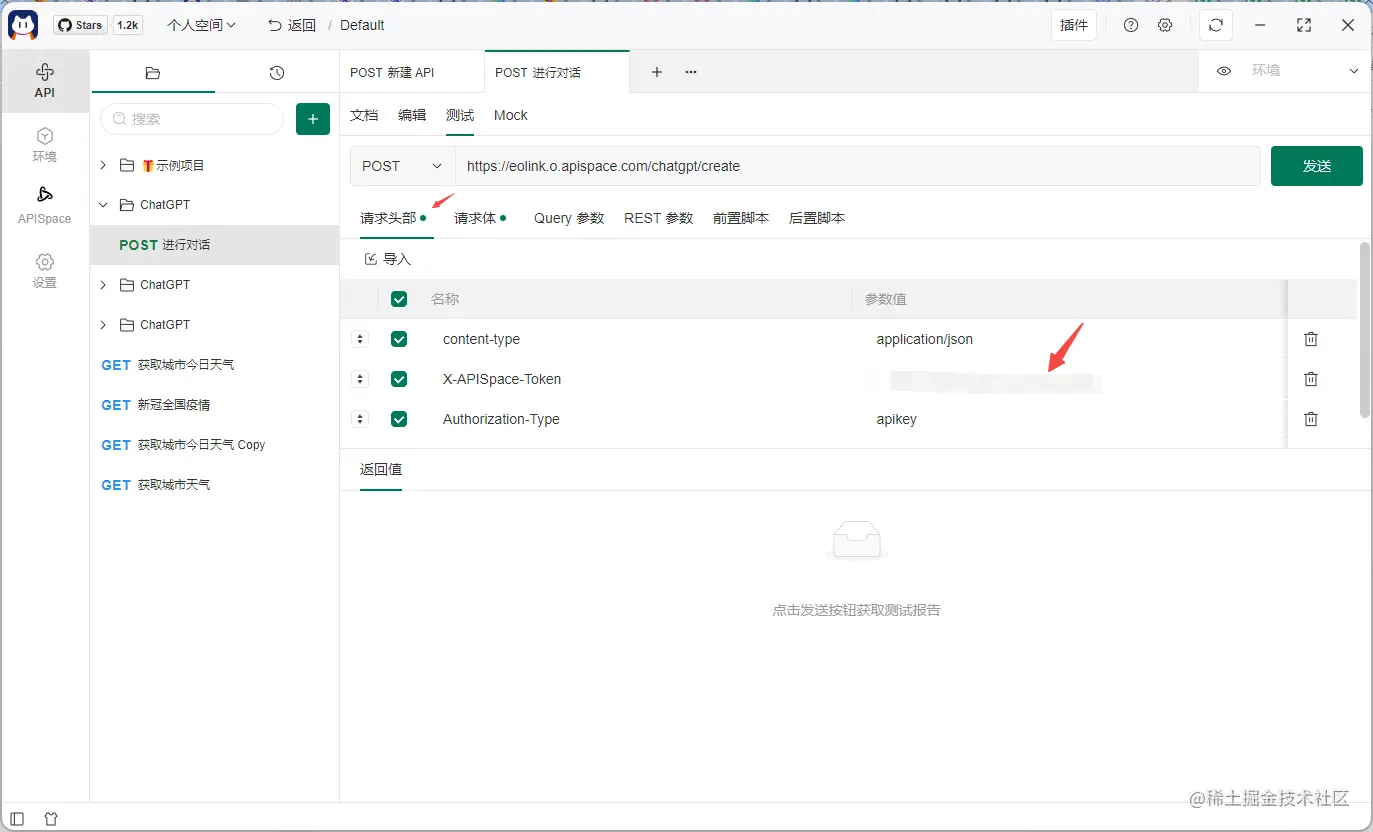Toggle the select-all header checkbox
The width and height of the screenshot is (1373, 832).
(399, 299)
